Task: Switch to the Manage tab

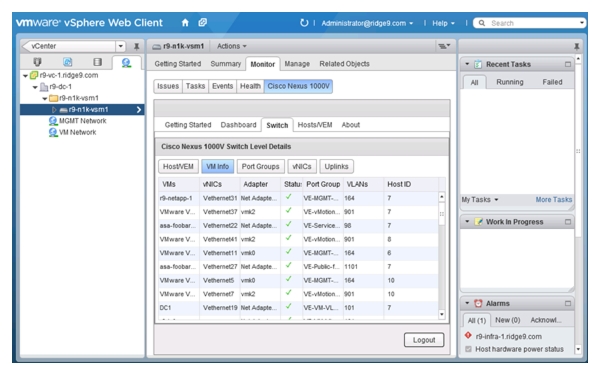Action: coord(297,64)
